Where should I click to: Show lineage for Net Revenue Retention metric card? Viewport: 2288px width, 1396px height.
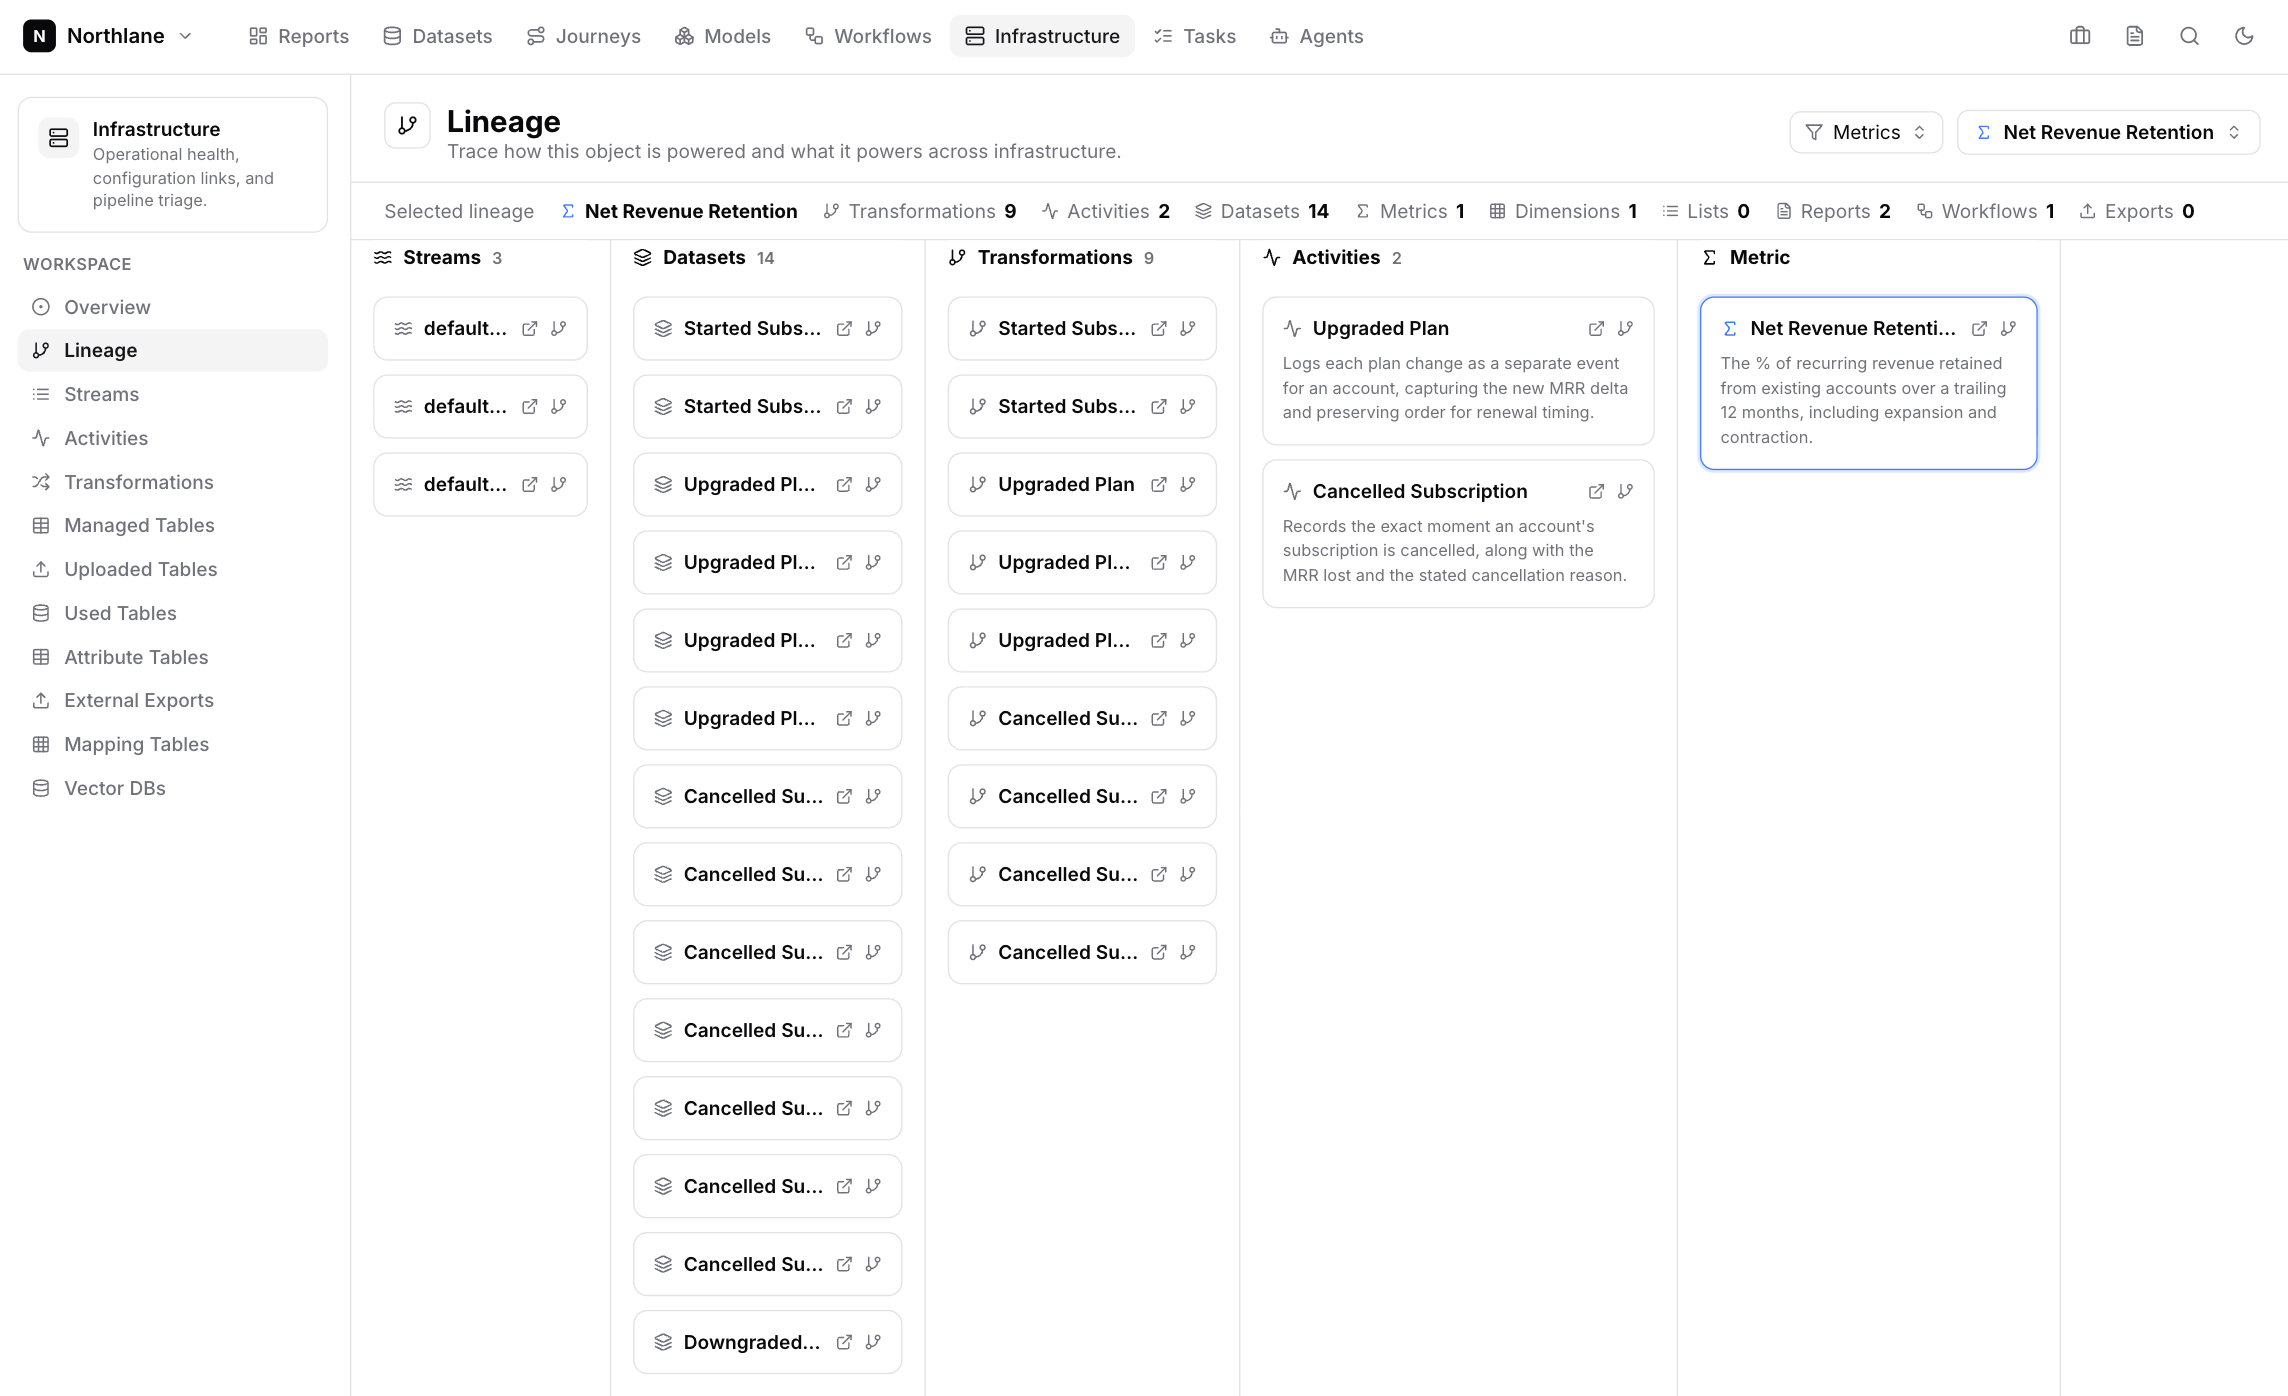(x=2008, y=328)
